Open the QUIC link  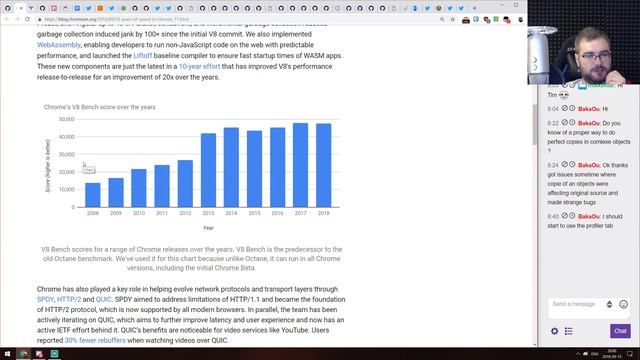[x=103, y=299]
